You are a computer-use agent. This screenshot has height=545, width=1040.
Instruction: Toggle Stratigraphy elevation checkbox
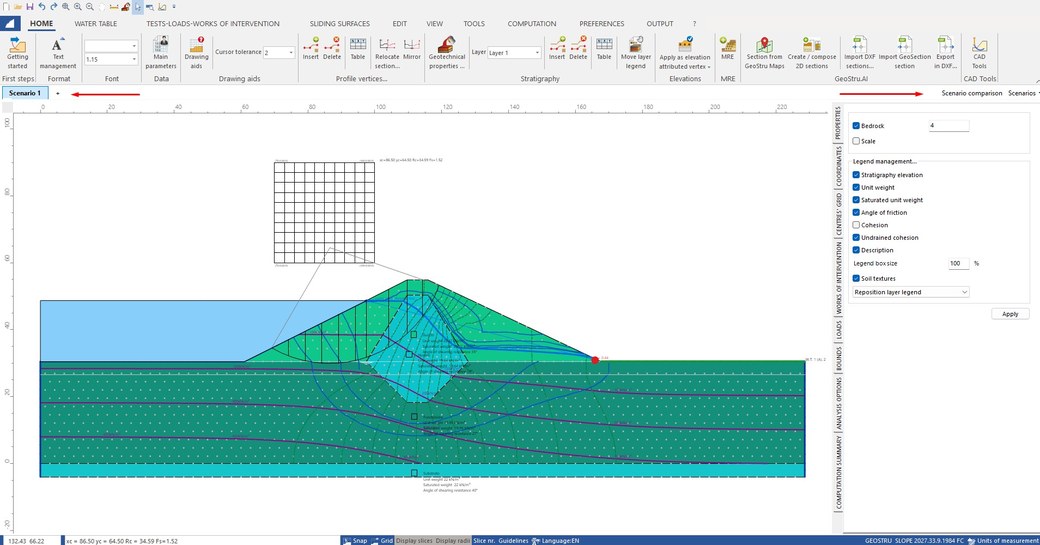tap(856, 175)
